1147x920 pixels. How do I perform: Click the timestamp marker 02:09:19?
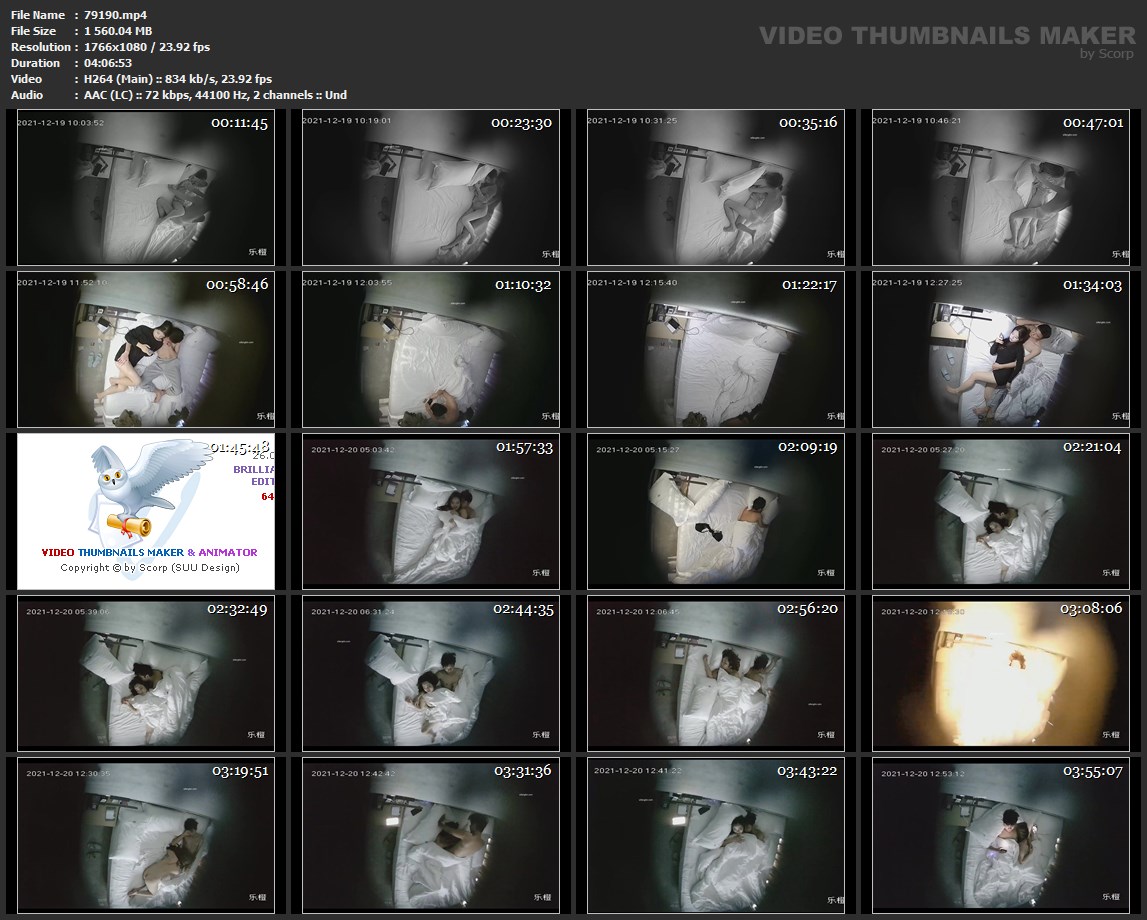click(807, 447)
